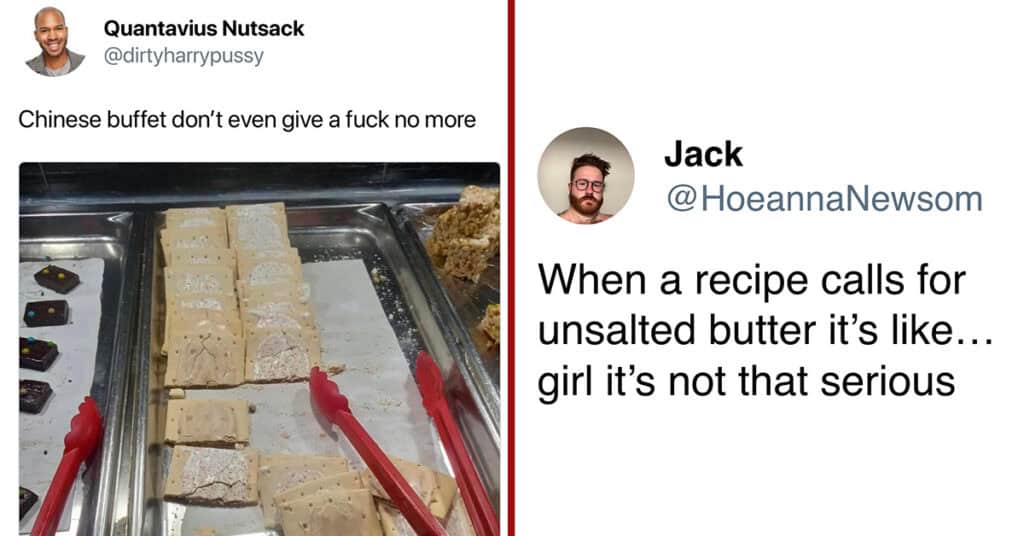Click the red tongs on the left tray
This screenshot has height=536, width=1024.
coord(67,465)
